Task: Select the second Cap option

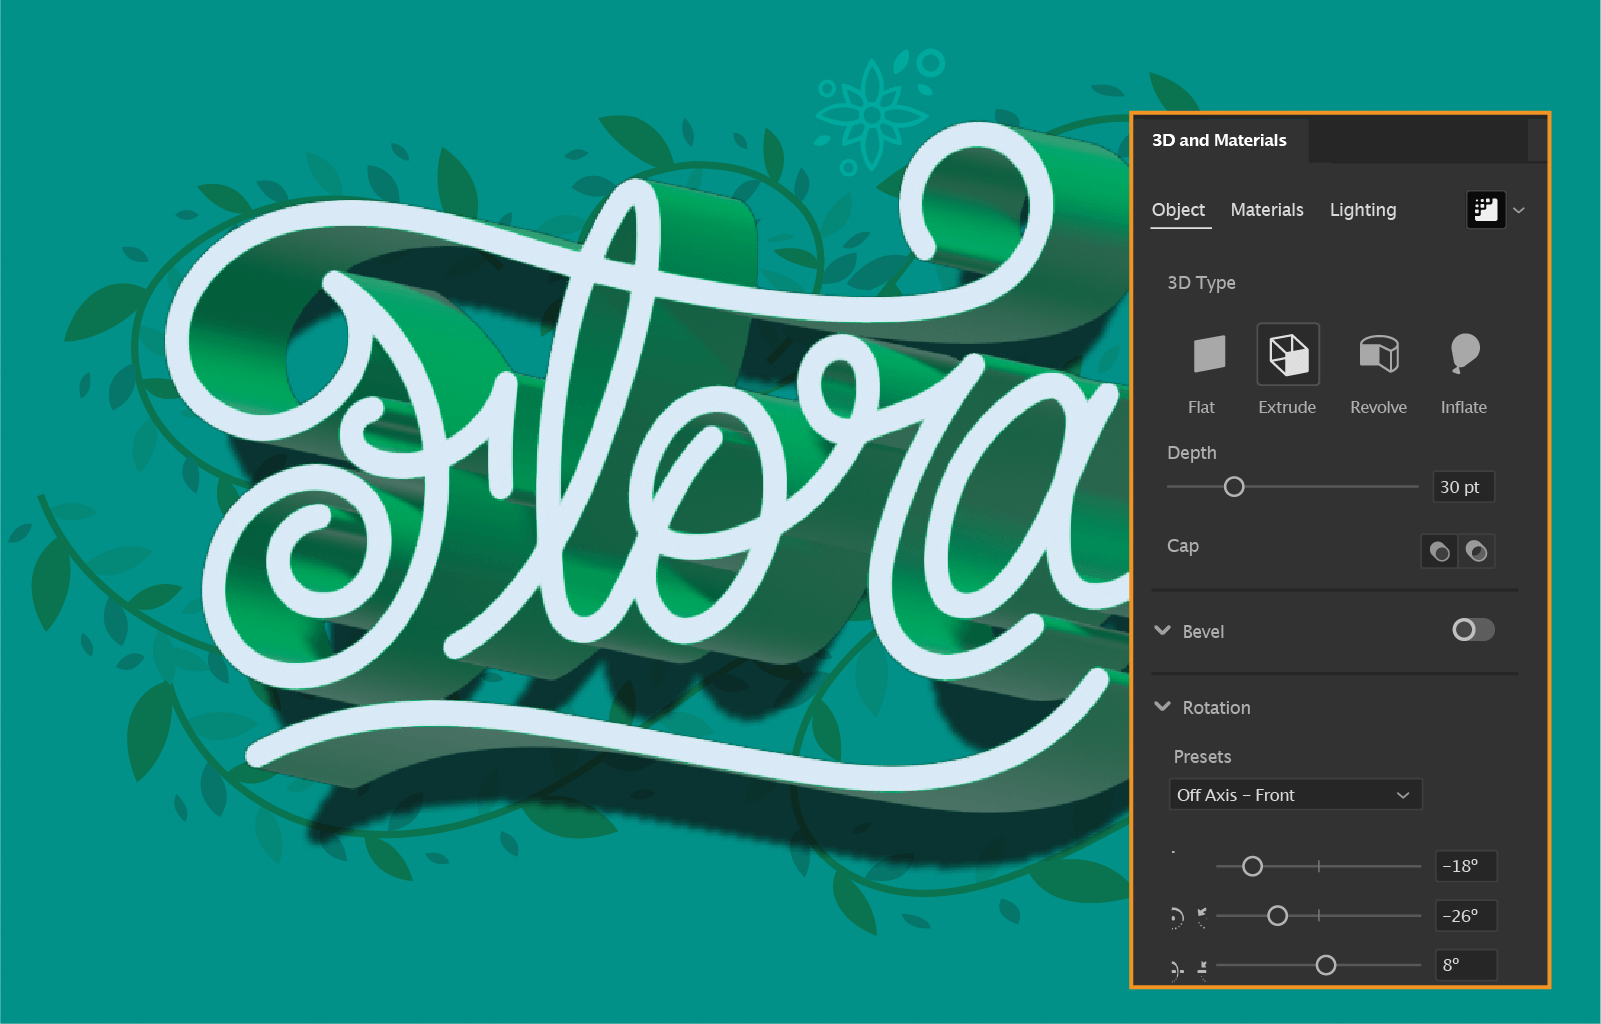Action: 1478,551
